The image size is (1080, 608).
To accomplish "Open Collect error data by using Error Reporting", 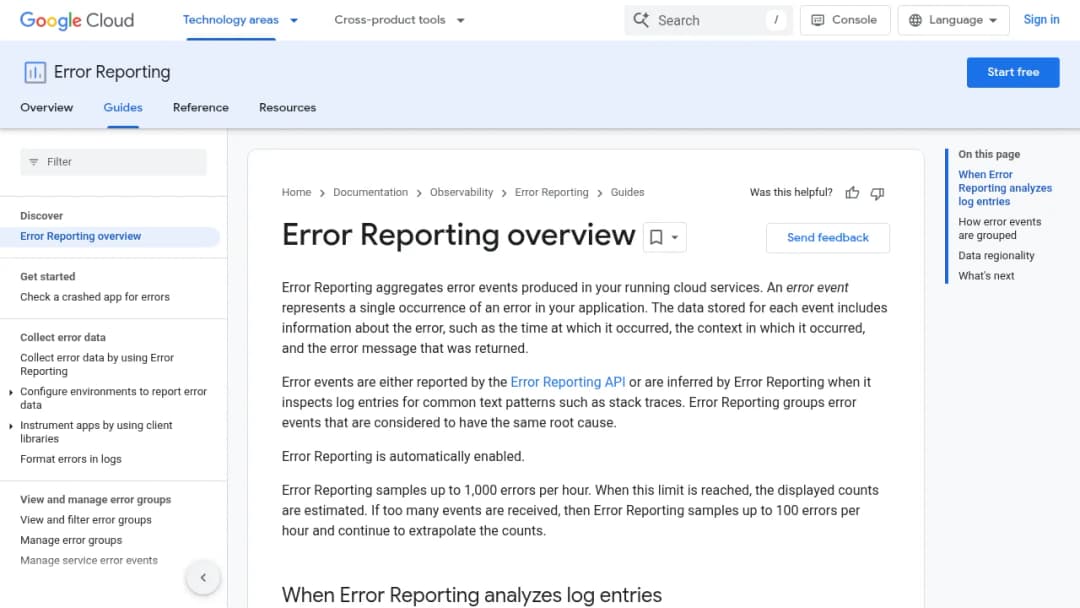I will click(x=96, y=364).
